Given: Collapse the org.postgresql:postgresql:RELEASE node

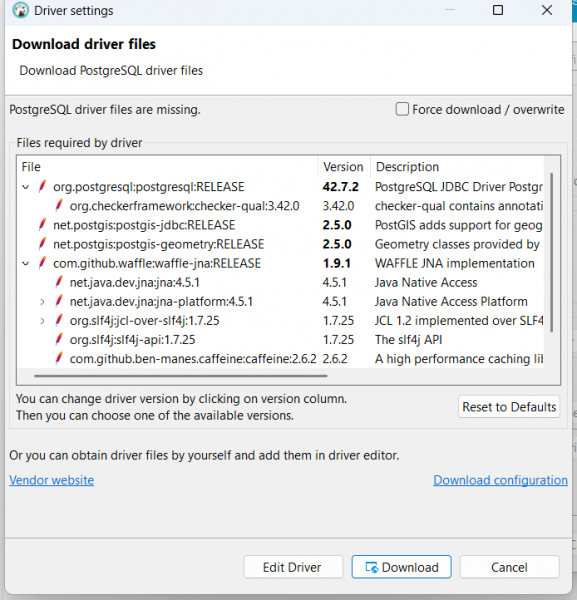Looking at the screenshot, I should (x=26, y=187).
